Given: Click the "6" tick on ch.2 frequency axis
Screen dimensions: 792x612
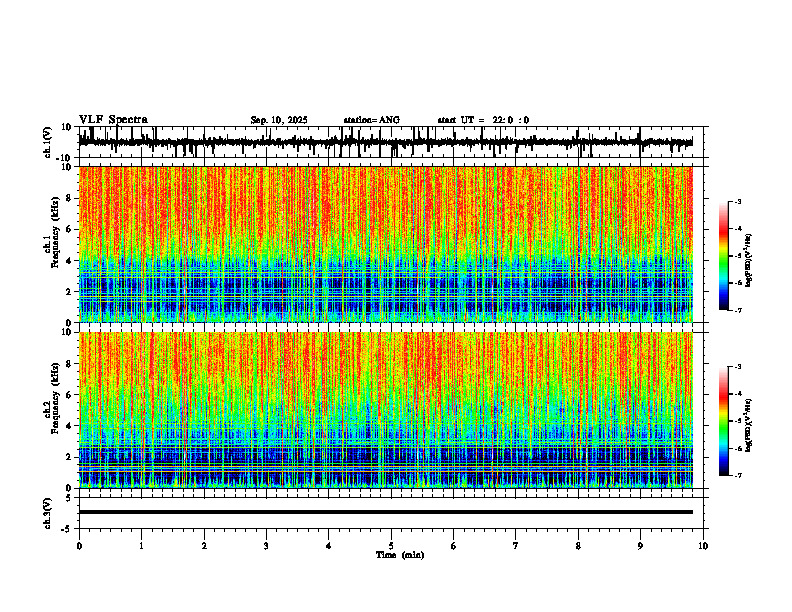Looking at the screenshot, I should [x=70, y=395].
